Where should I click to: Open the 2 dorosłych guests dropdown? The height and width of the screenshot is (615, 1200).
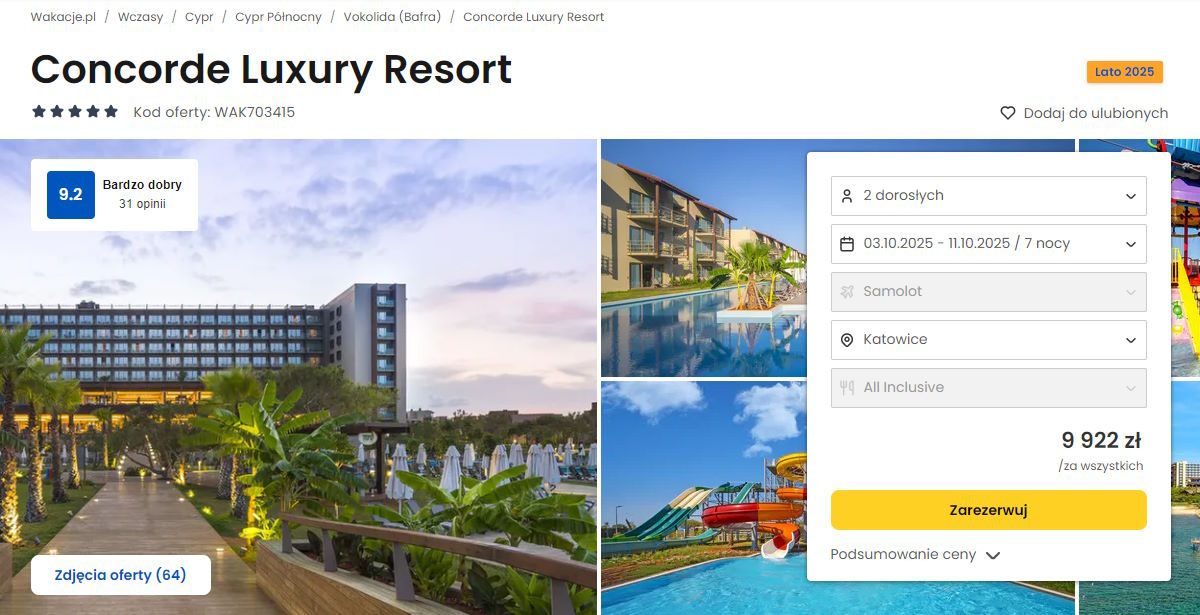[989, 196]
